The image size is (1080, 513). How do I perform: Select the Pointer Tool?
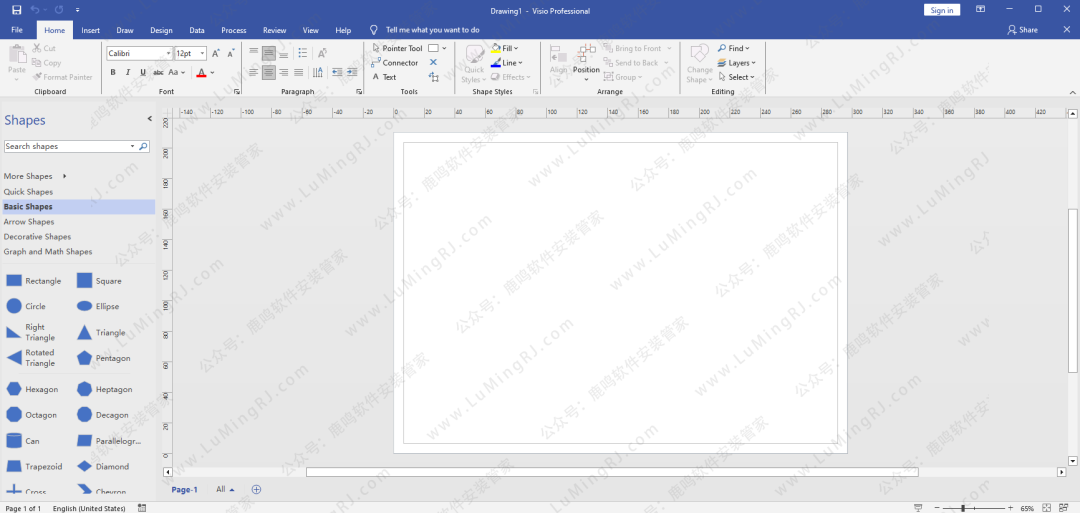click(396, 48)
